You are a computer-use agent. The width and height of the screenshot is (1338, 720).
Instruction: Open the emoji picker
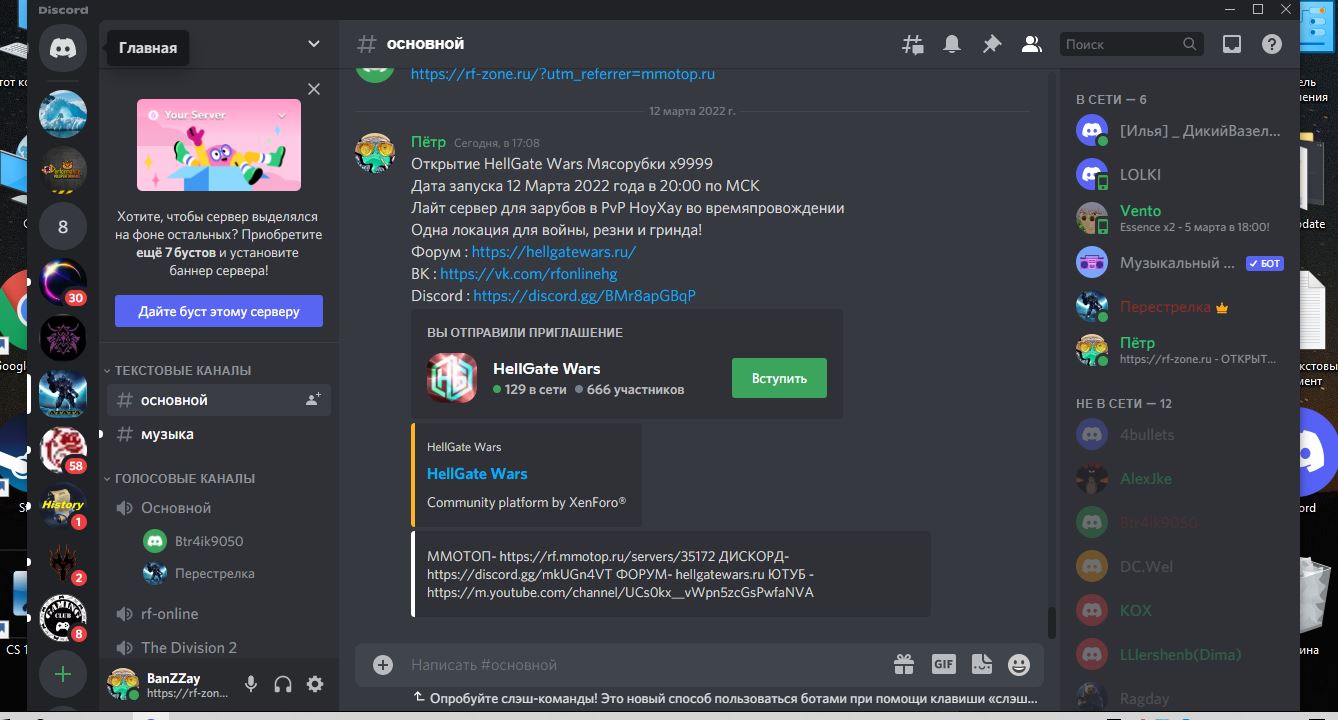click(x=1019, y=664)
